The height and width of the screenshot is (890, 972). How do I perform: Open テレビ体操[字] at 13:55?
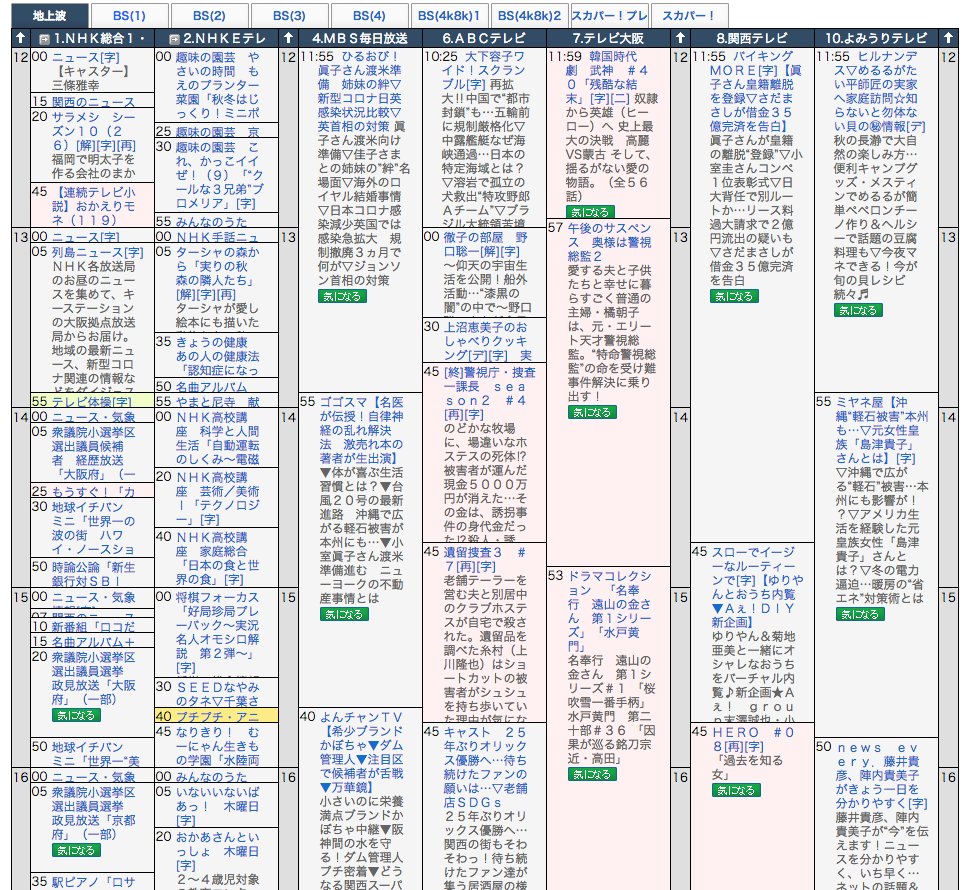point(91,402)
